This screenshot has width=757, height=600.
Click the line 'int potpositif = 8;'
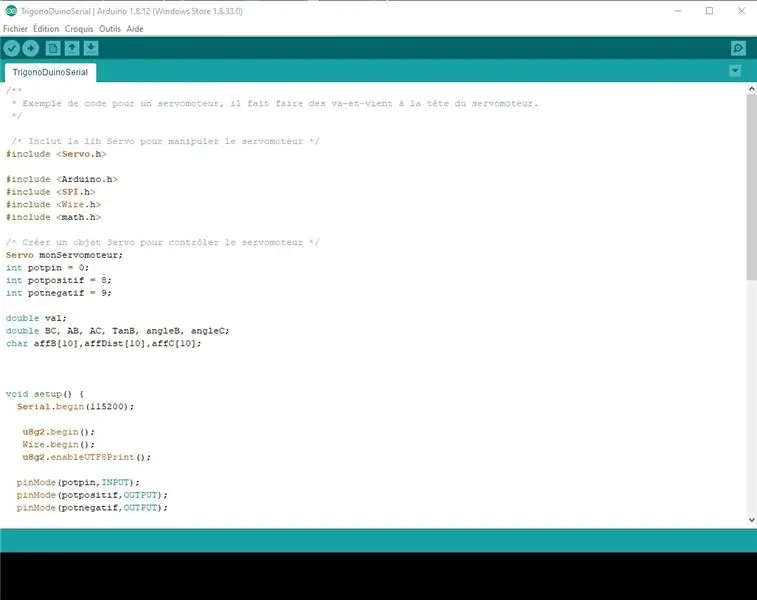tap(58, 280)
